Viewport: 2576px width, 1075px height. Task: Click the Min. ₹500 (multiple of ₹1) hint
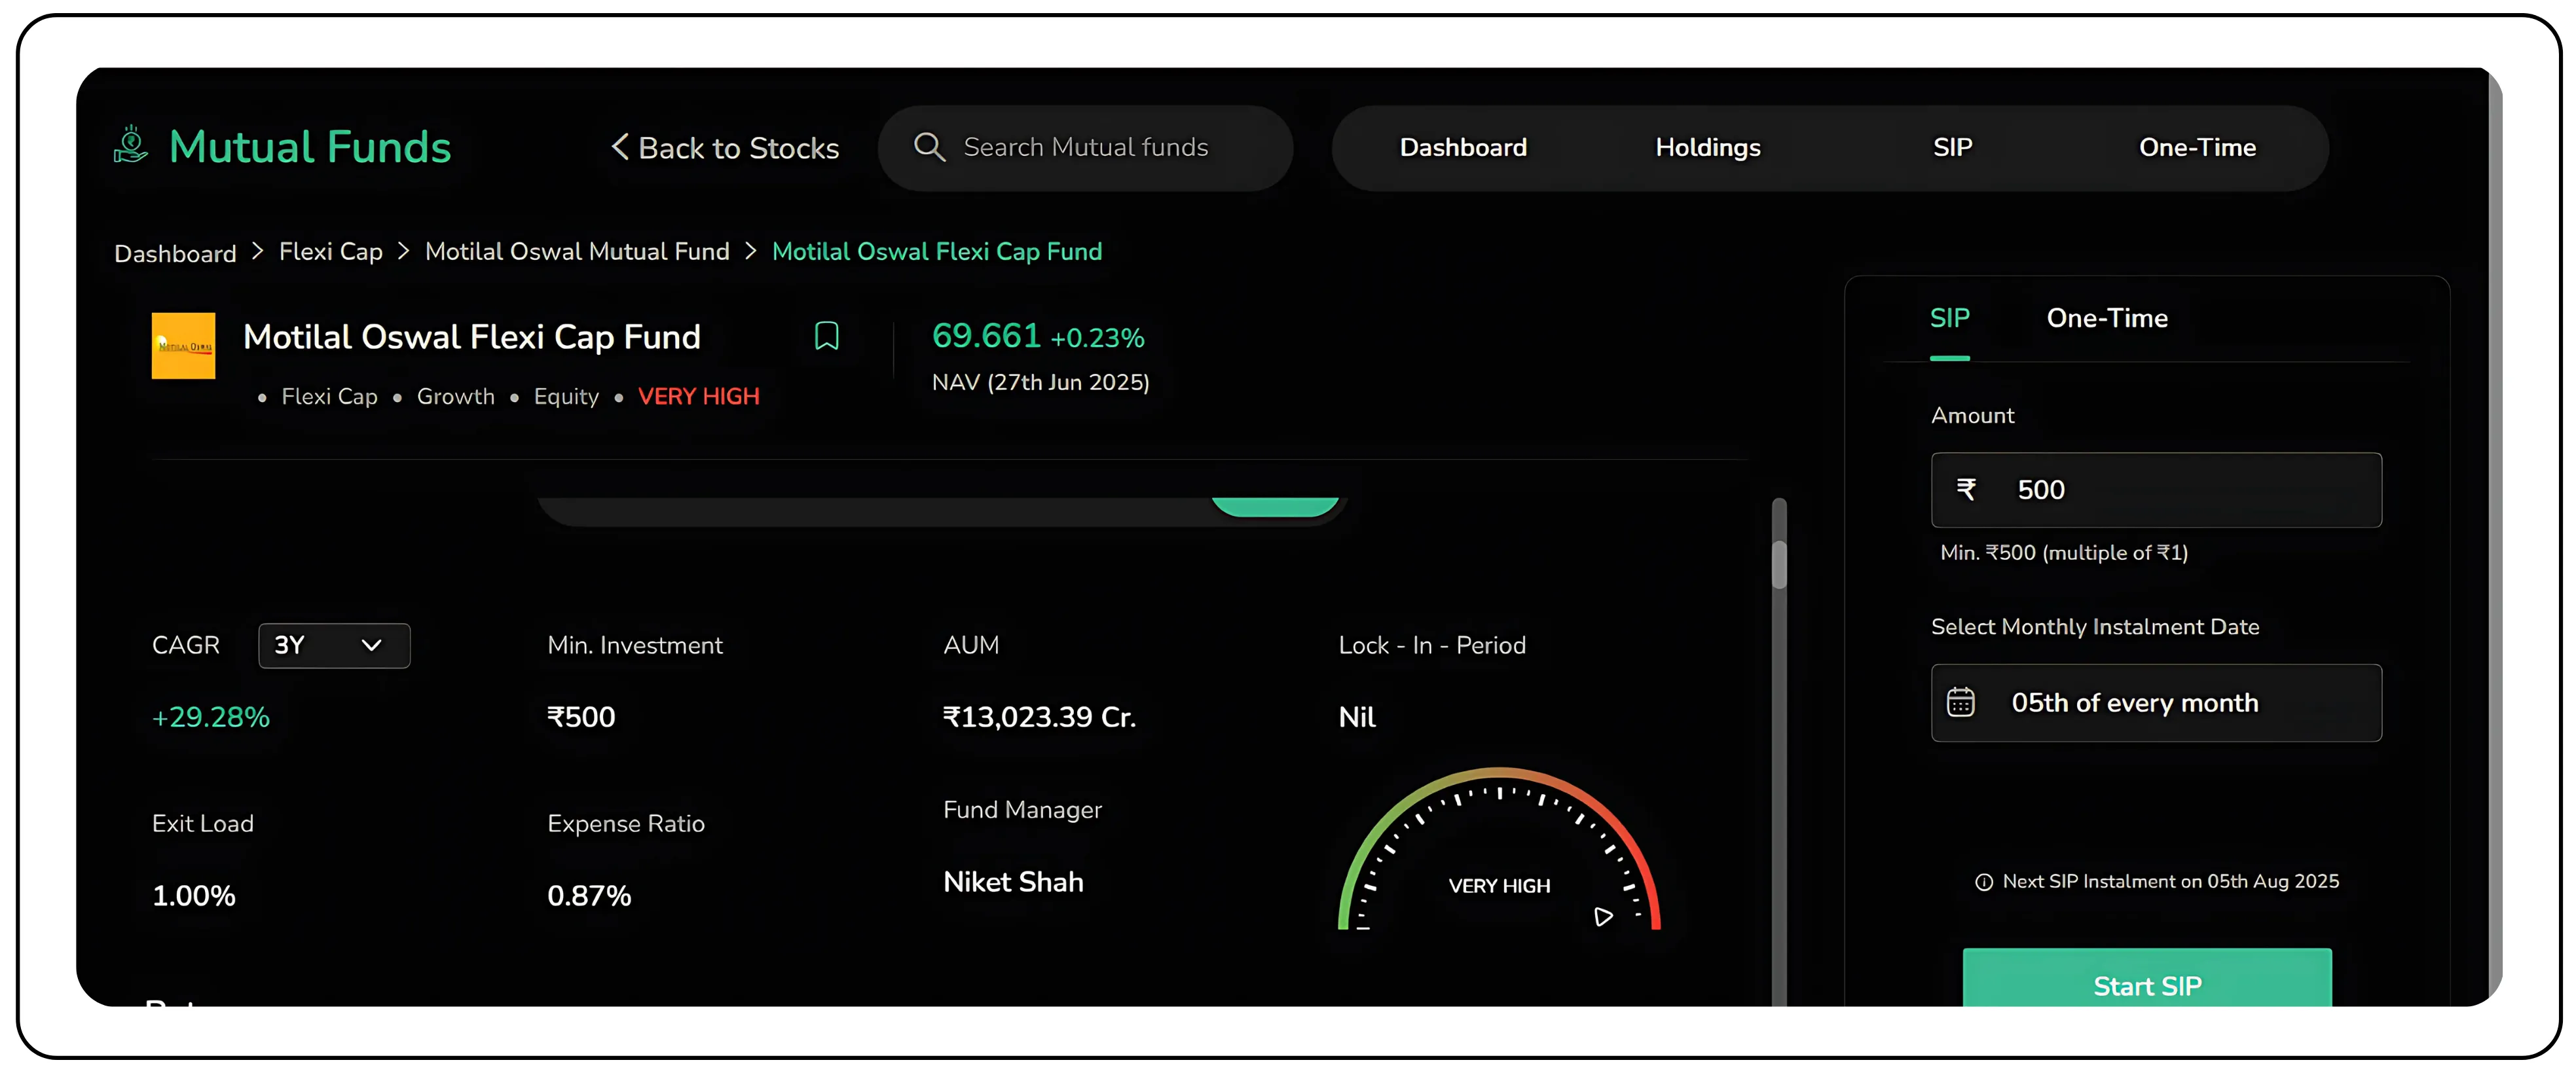click(2064, 553)
